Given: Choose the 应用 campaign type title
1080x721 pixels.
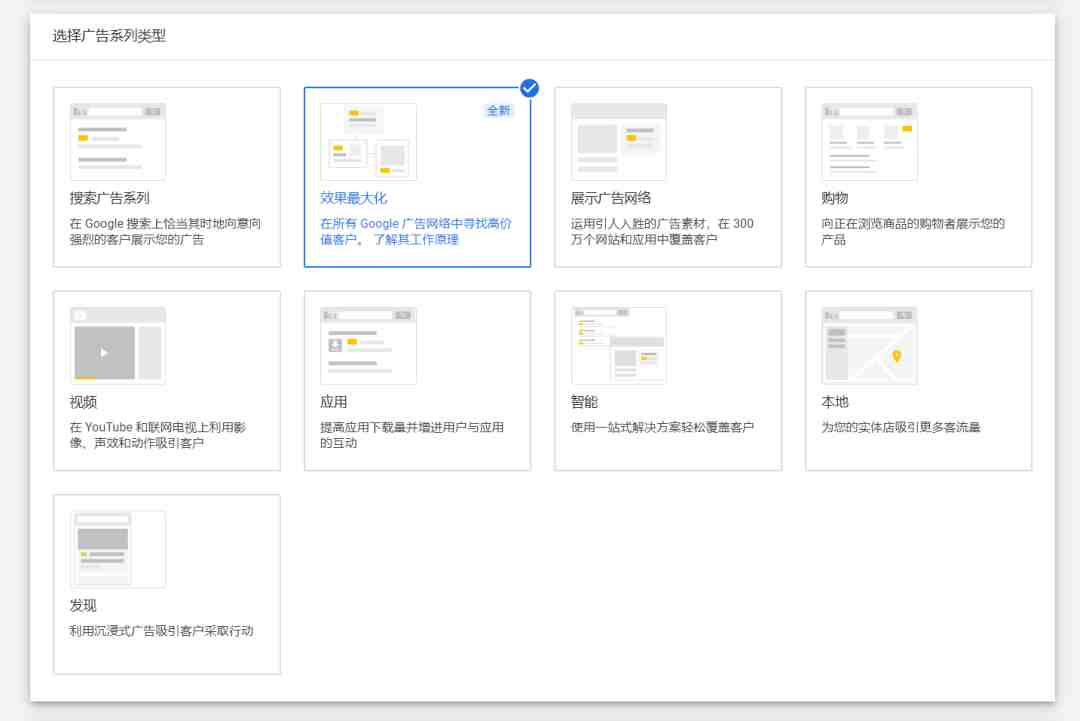Looking at the screenshot, I should click(x=334, y=402).
